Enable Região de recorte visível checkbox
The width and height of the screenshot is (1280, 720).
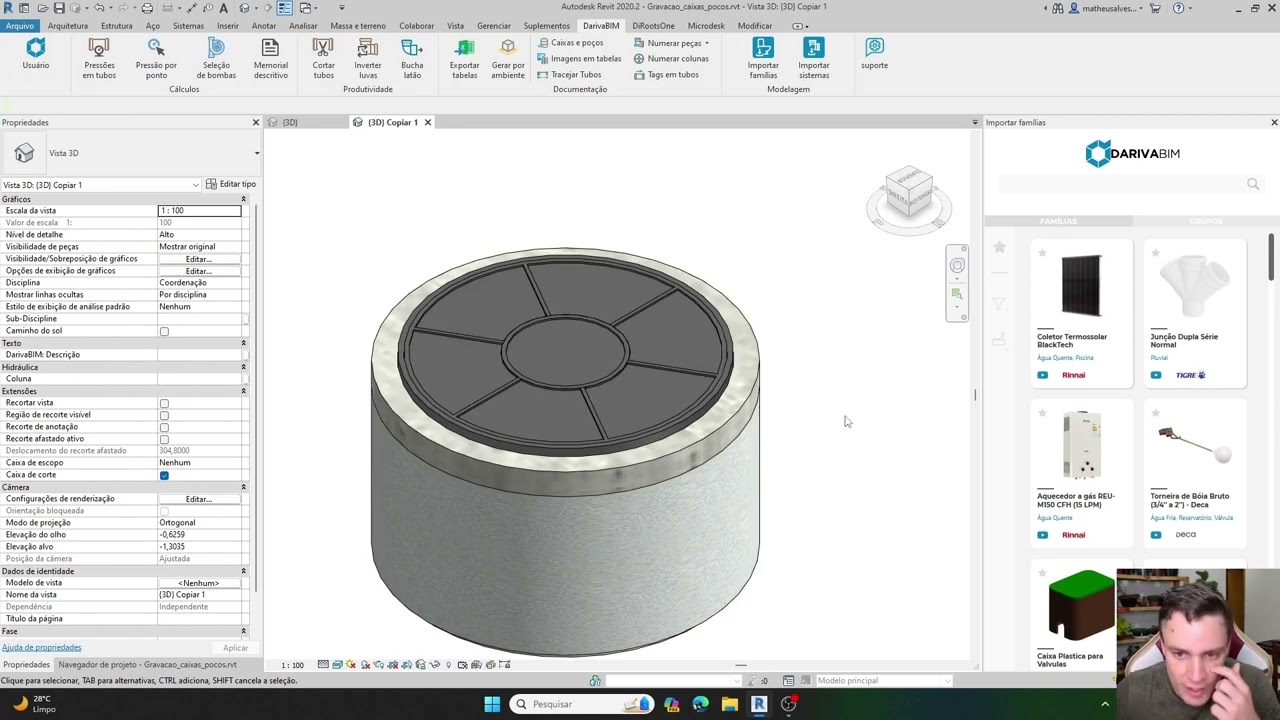(x=164, y=415)
